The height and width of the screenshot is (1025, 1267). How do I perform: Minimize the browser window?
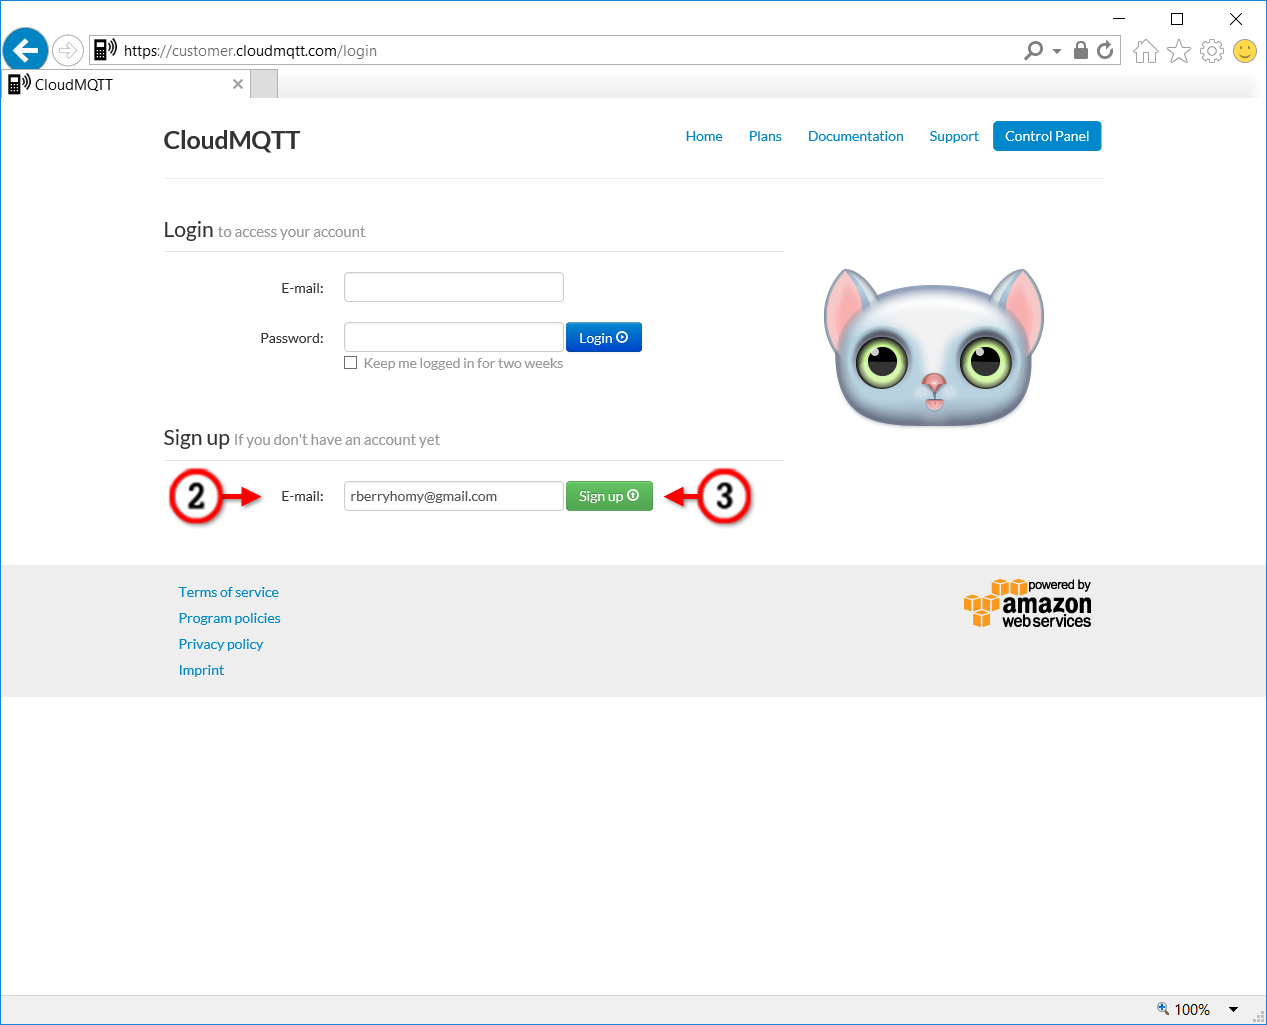coord(1119,18)
